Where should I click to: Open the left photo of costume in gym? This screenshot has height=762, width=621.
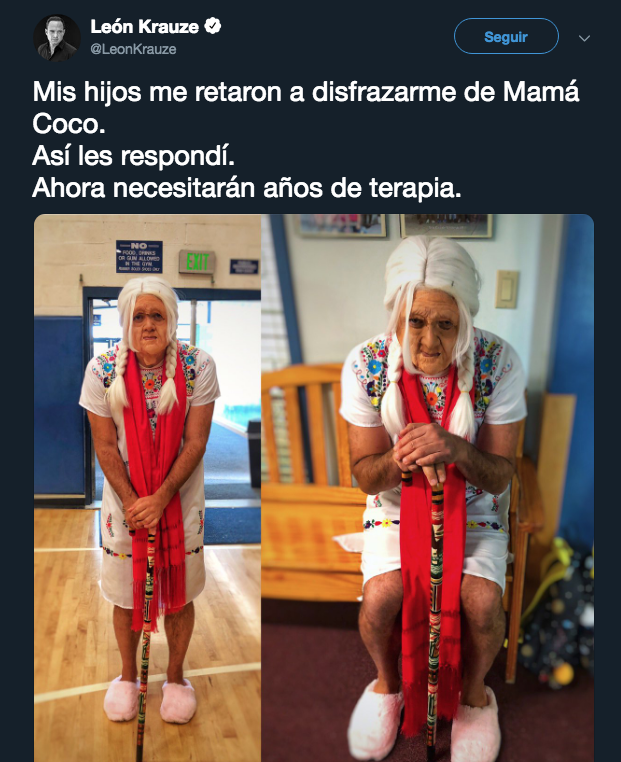(147, 488)
